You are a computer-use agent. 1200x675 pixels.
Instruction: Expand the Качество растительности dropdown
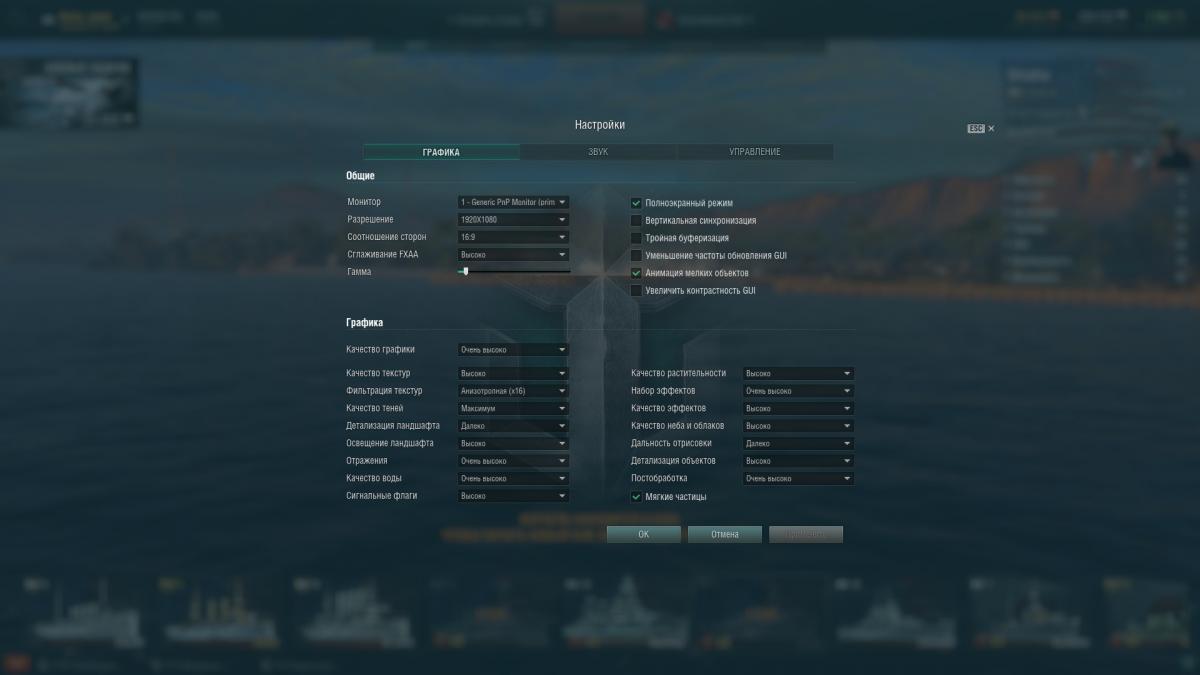click(x=798, y=373)
